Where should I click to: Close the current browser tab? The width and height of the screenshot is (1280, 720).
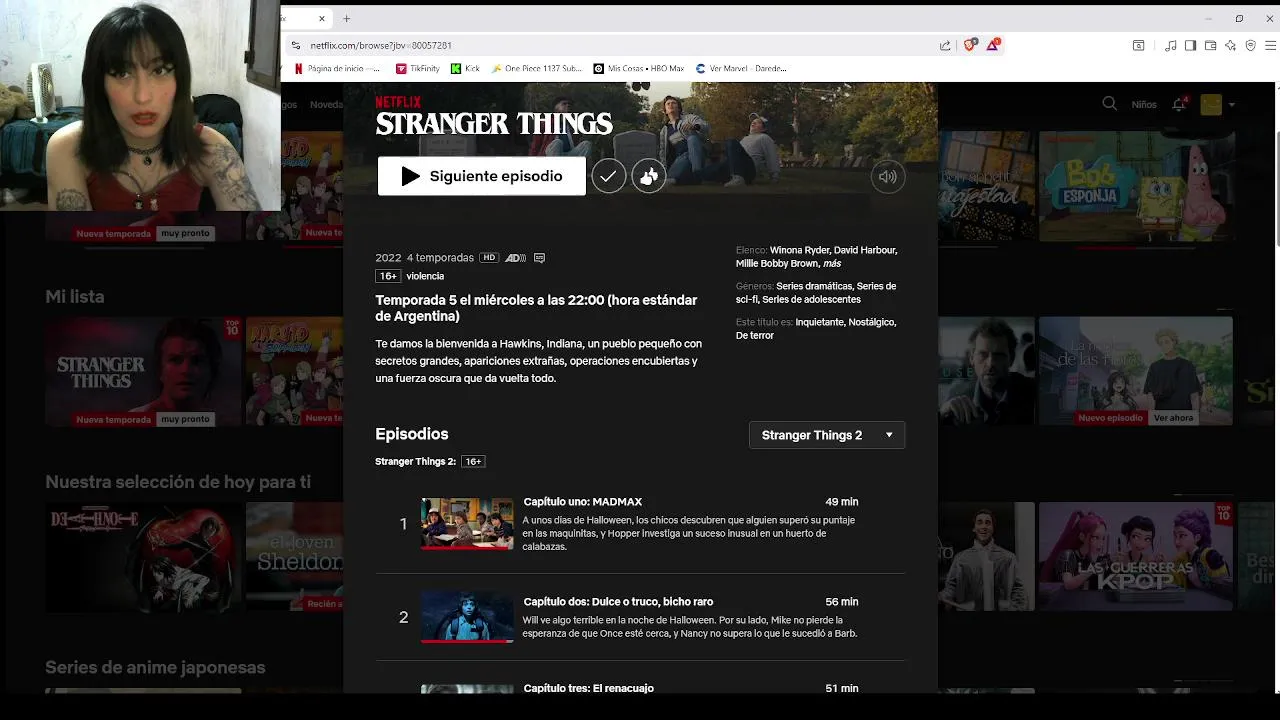pyautogui.click(x=322, y=18)
